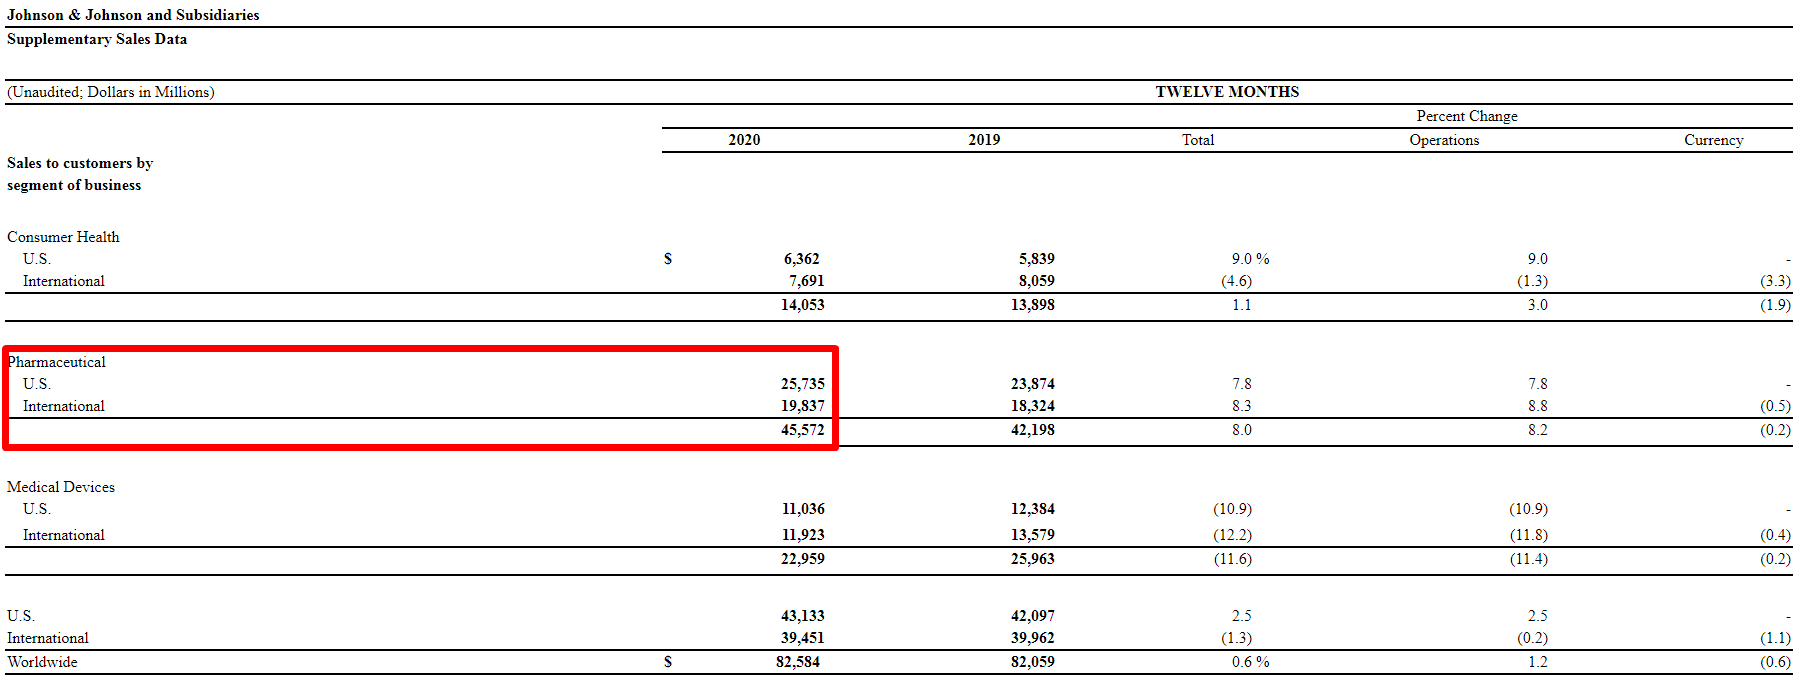
Task: Select the '3.0' operations change cell
Action: 1538,305
